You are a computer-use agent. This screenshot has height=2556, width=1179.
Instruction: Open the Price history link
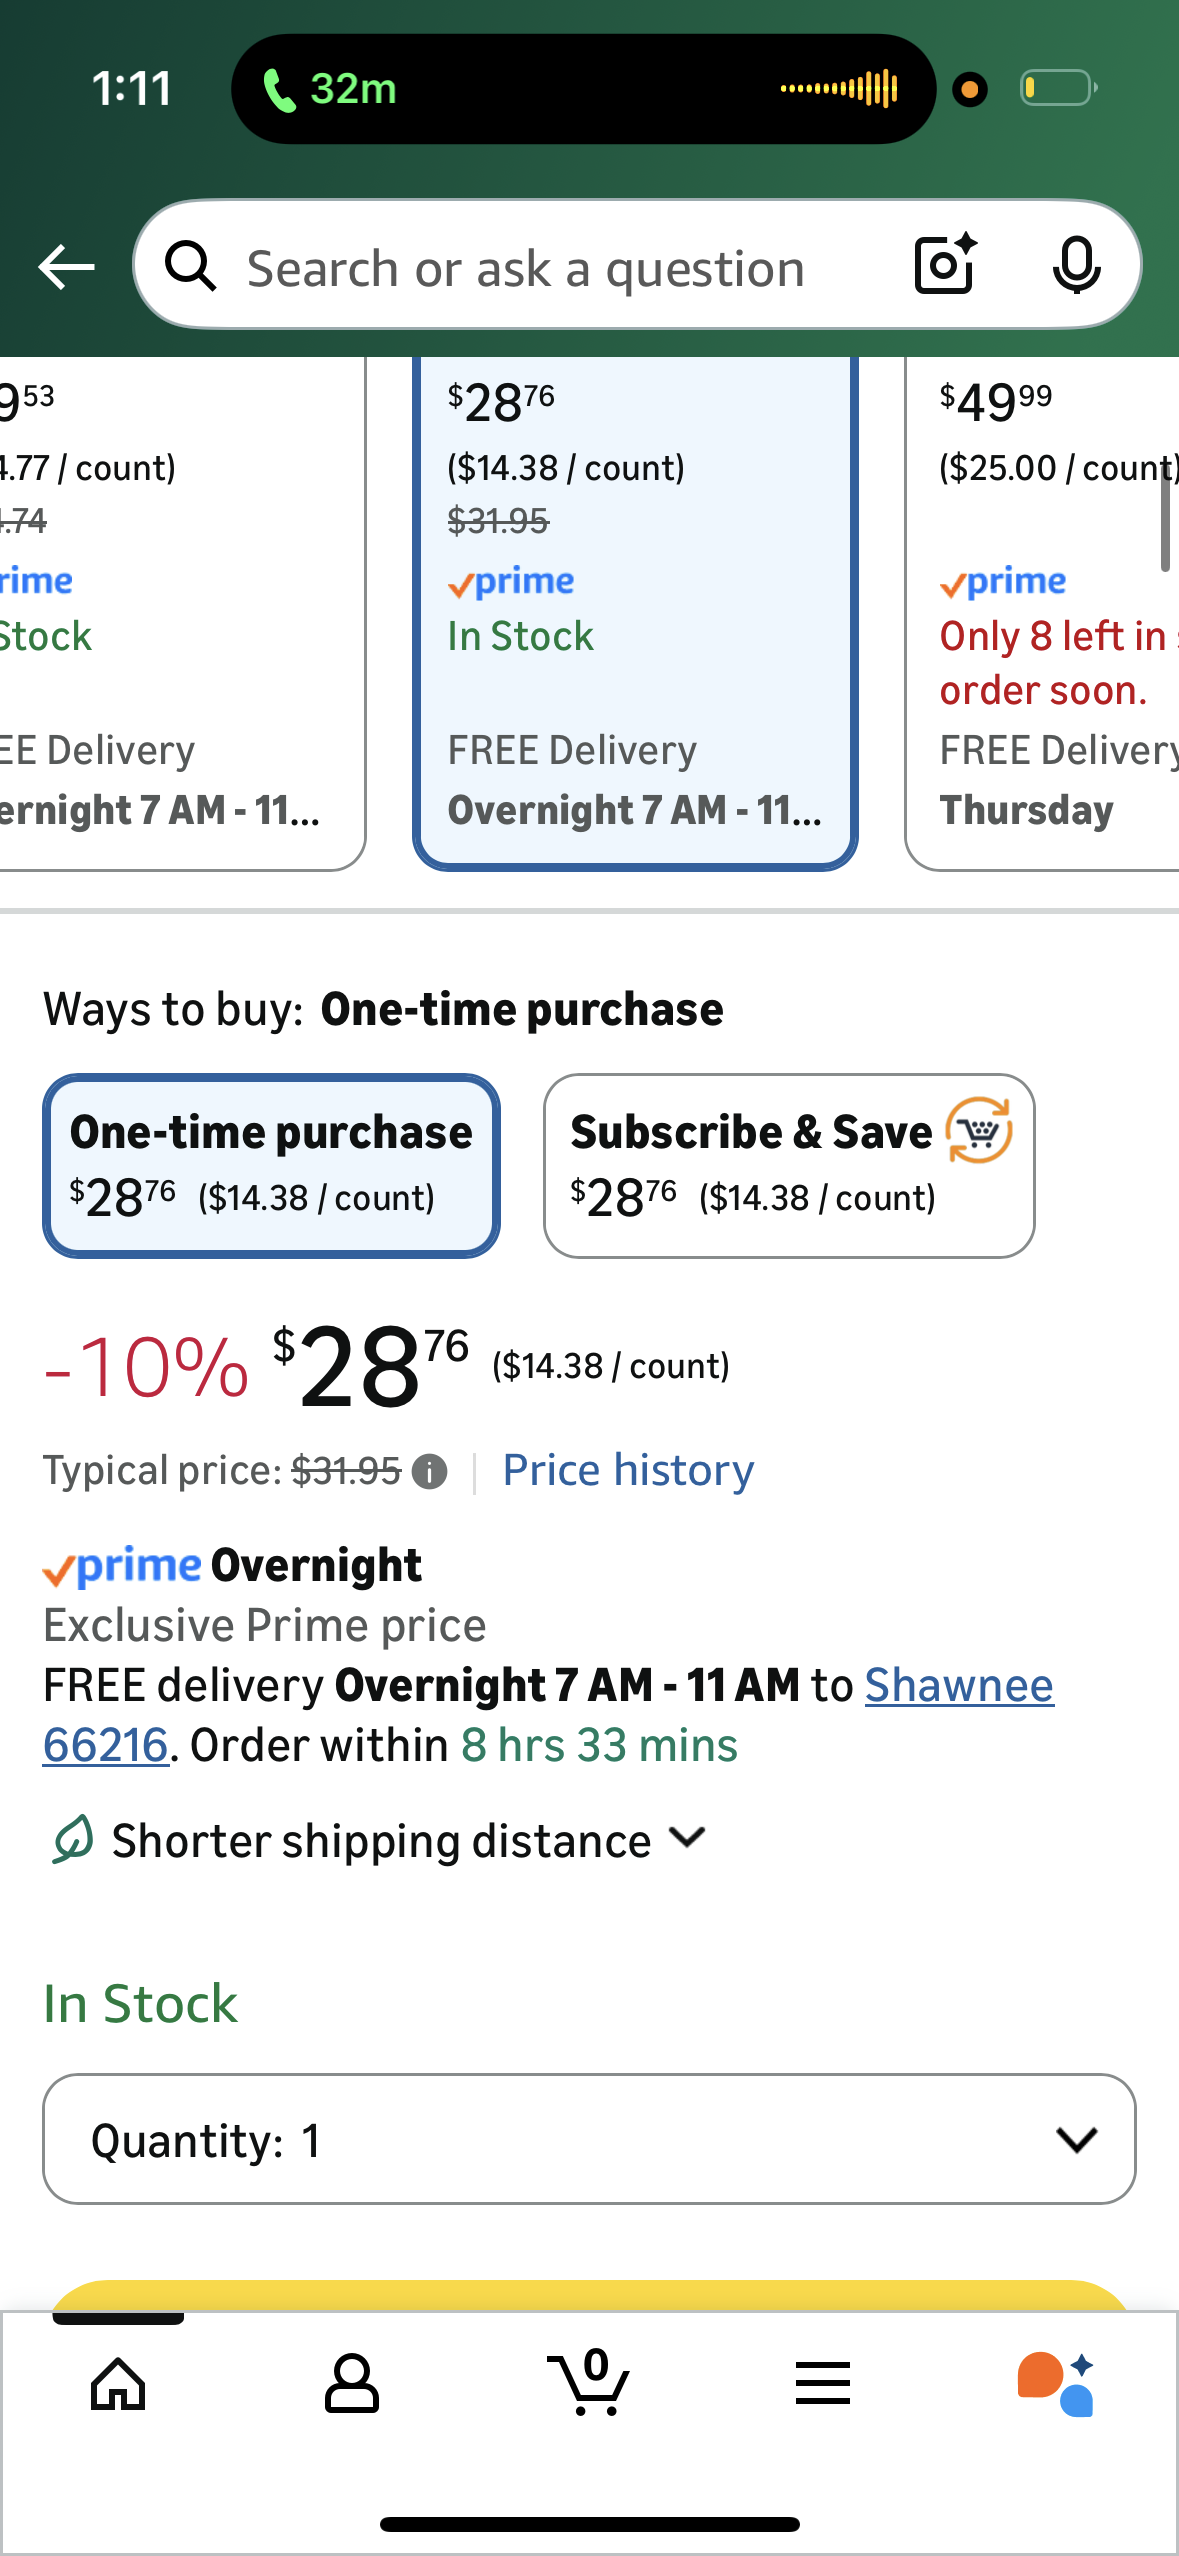(x=628, y=1471)
